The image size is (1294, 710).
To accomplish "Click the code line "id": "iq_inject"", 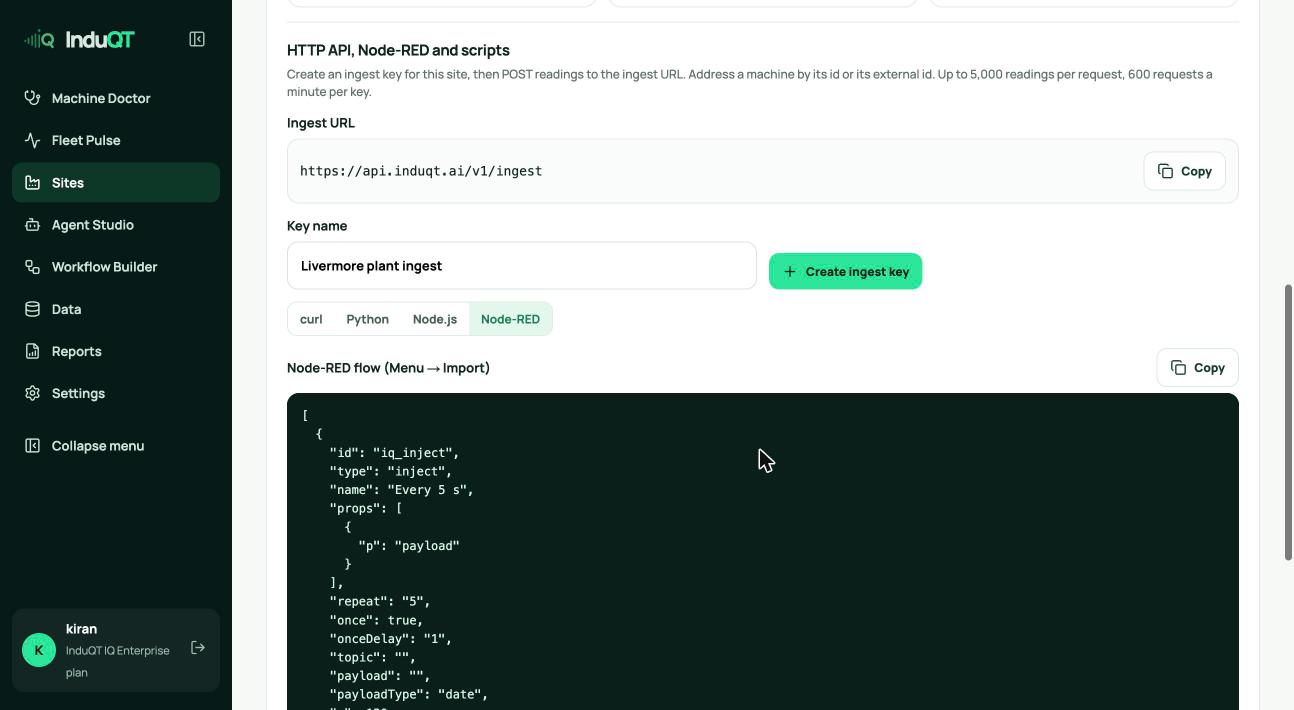I will tap(394, 453).
